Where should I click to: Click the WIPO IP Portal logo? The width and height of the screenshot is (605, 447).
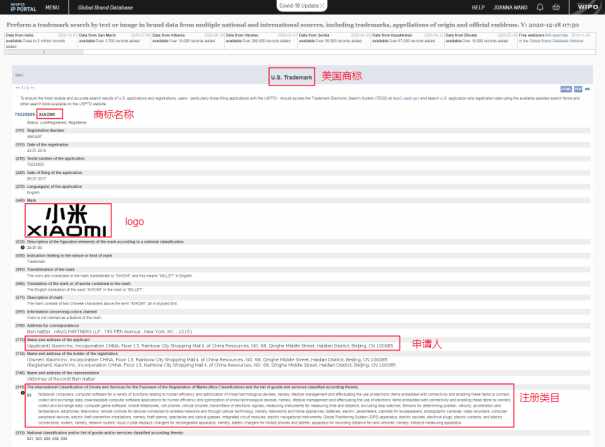tap(23, 7)
